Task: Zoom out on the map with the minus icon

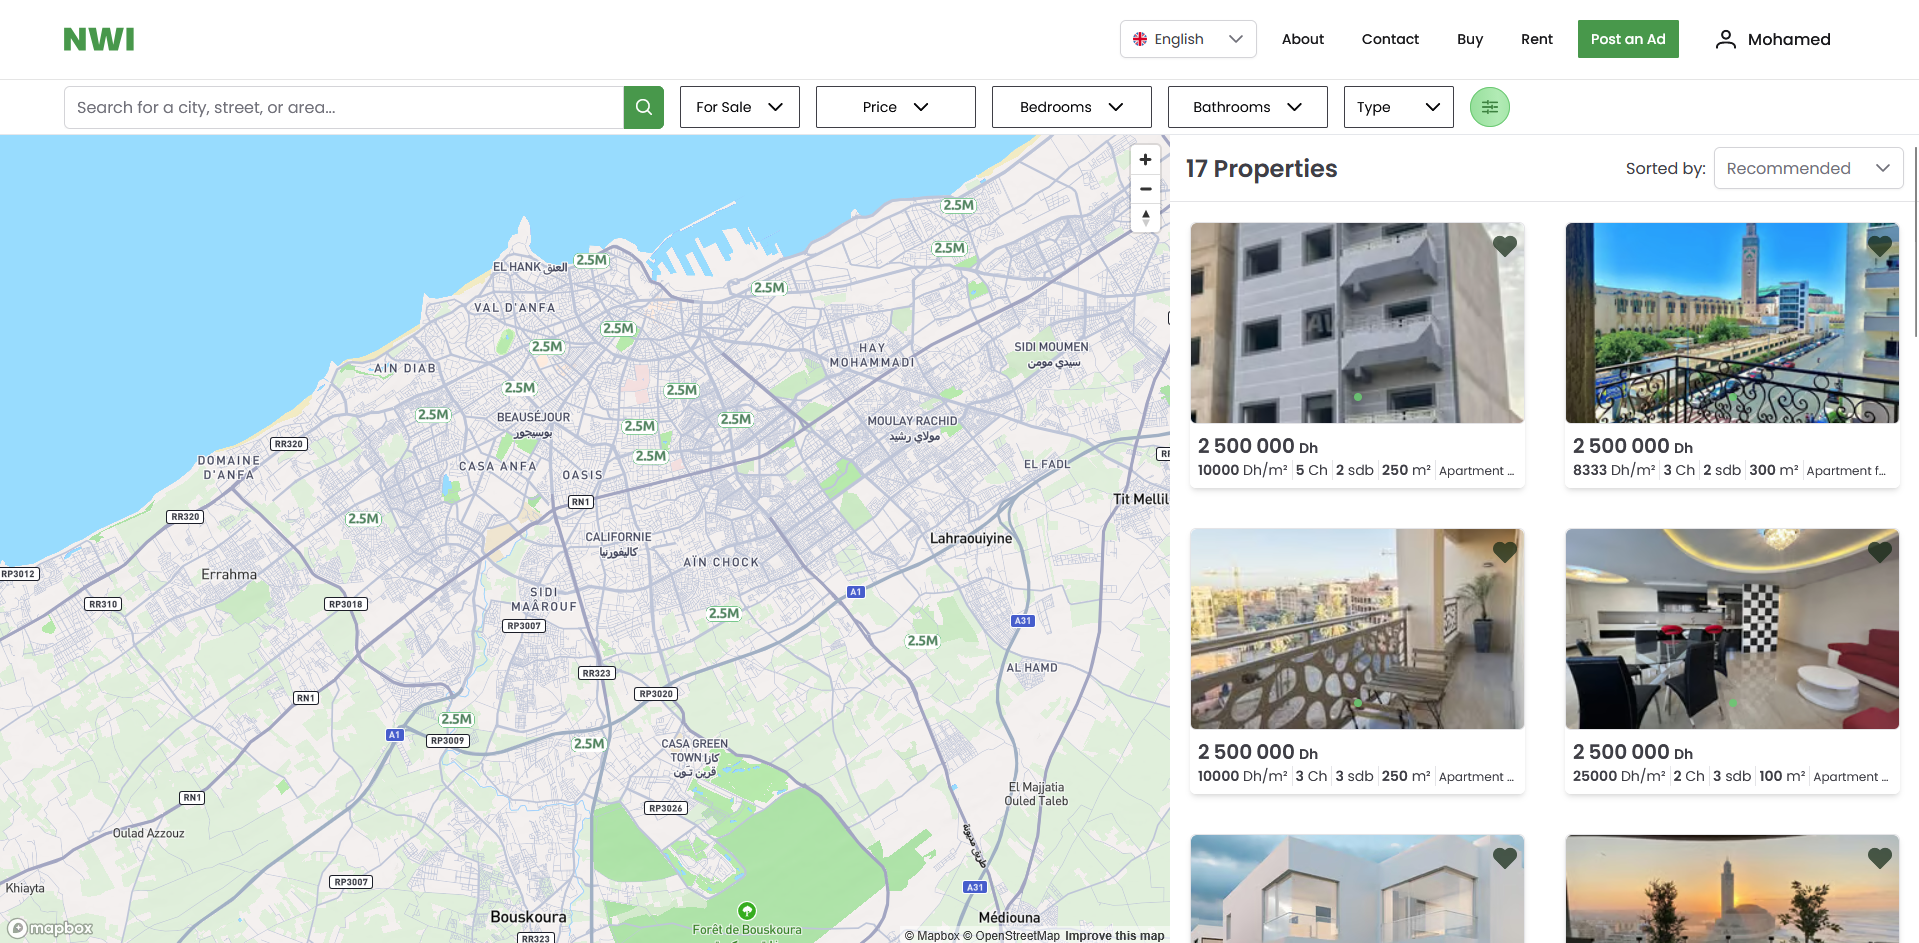Action: (x=1144, y=189)
